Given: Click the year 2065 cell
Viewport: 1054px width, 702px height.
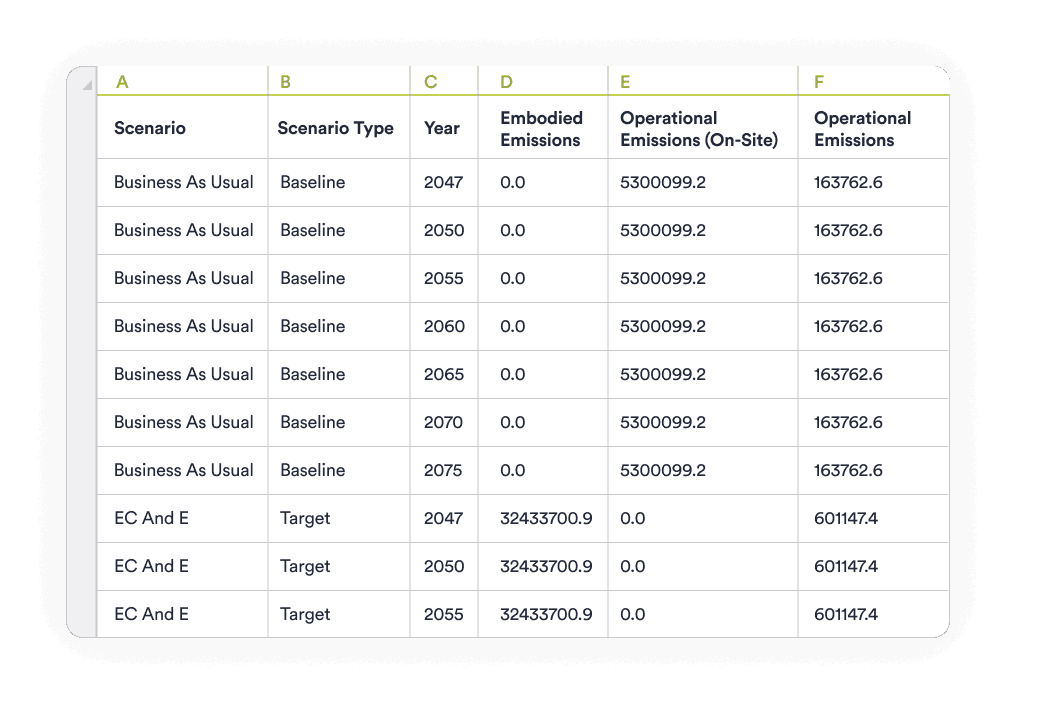Looking at the screenshot, I should 444,374.
